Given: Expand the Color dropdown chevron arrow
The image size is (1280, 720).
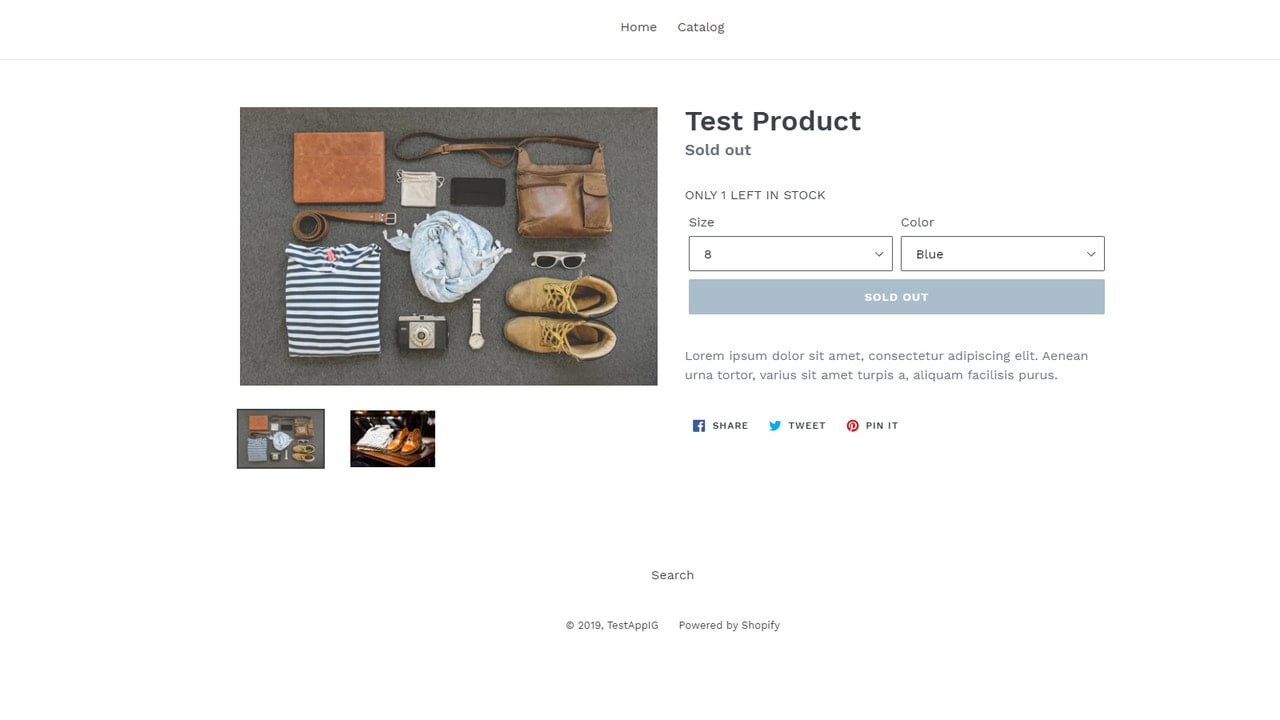Looking at the screenshot, I should [1091, 254].
